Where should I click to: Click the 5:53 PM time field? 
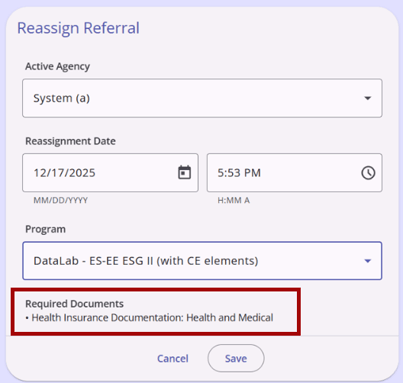[294, 173]
